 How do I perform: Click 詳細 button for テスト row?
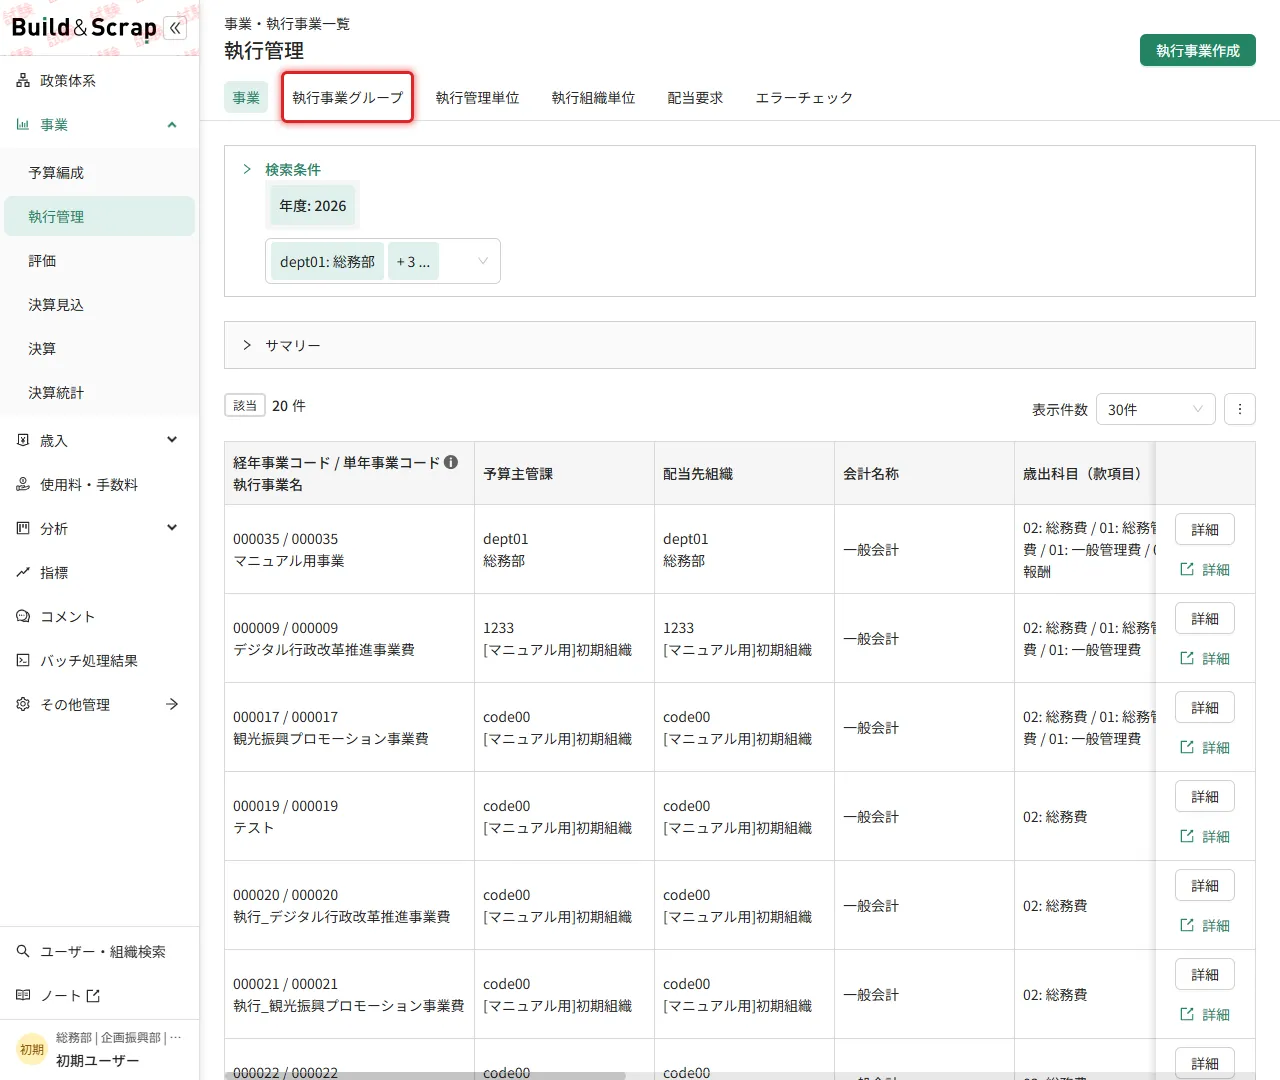click(1205, 796)
